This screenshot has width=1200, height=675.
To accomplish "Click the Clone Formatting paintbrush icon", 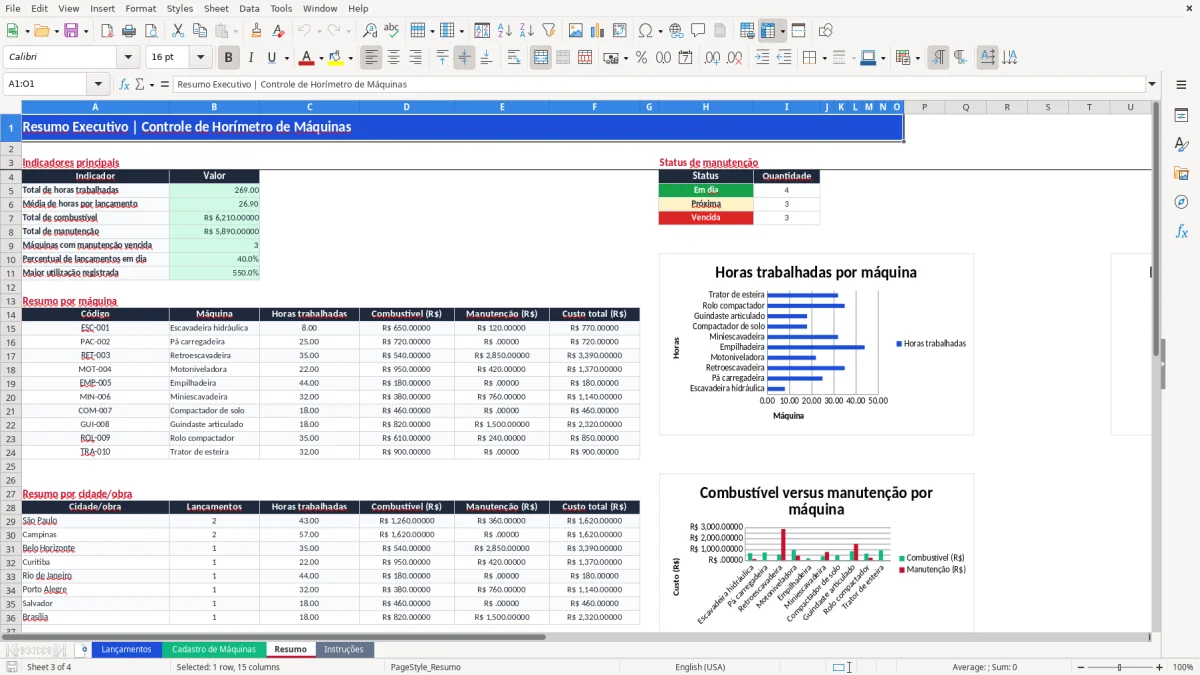I will (256, 31).
